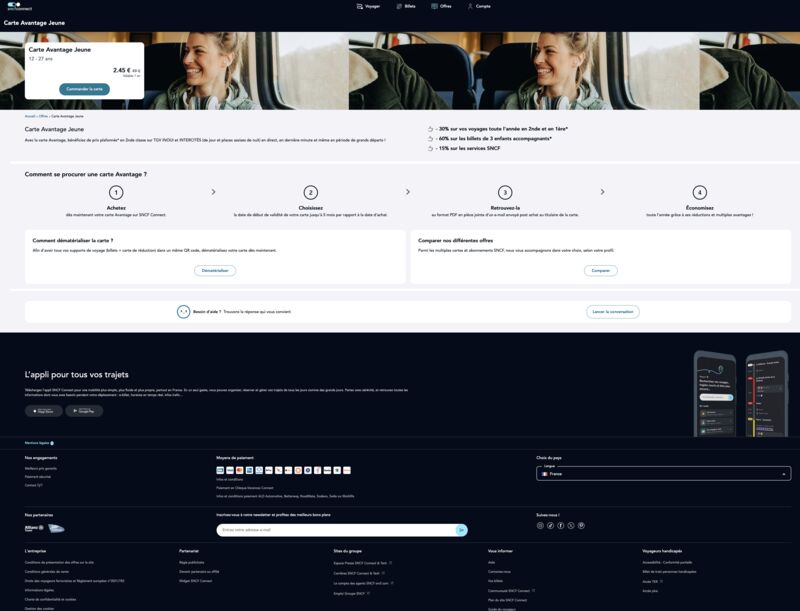800x611 pixels.
Task: Click step 4 circle above Économisez
Action: tap(699, 192)
